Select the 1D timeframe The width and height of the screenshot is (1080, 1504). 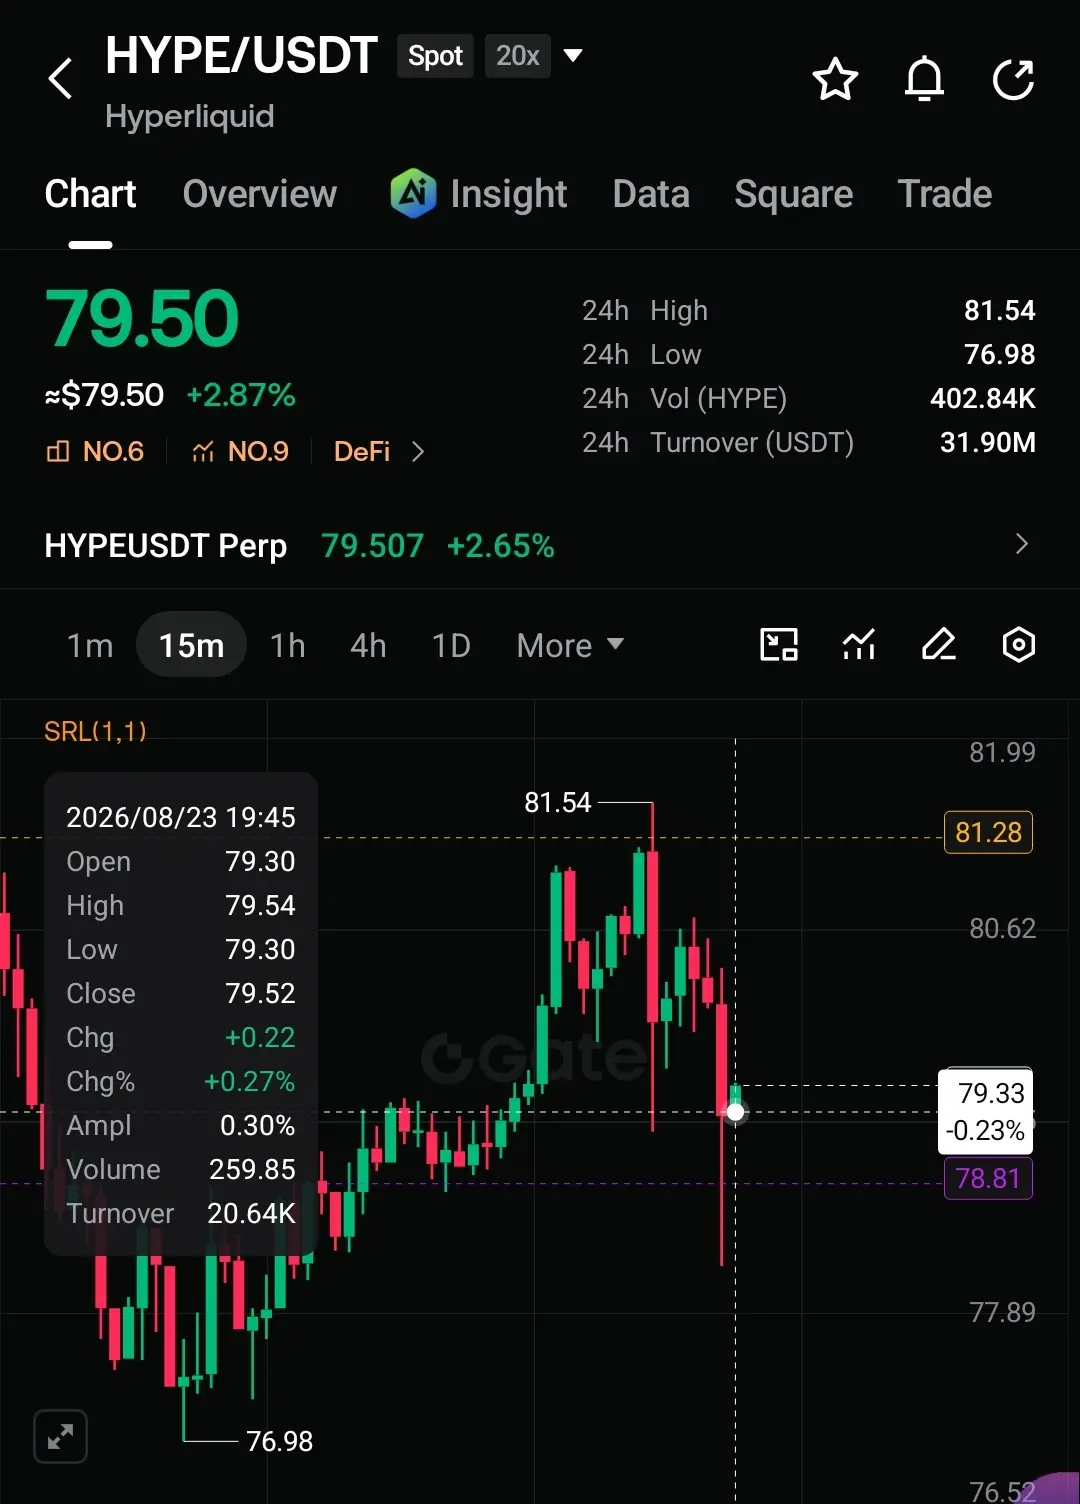click(451, 646)
